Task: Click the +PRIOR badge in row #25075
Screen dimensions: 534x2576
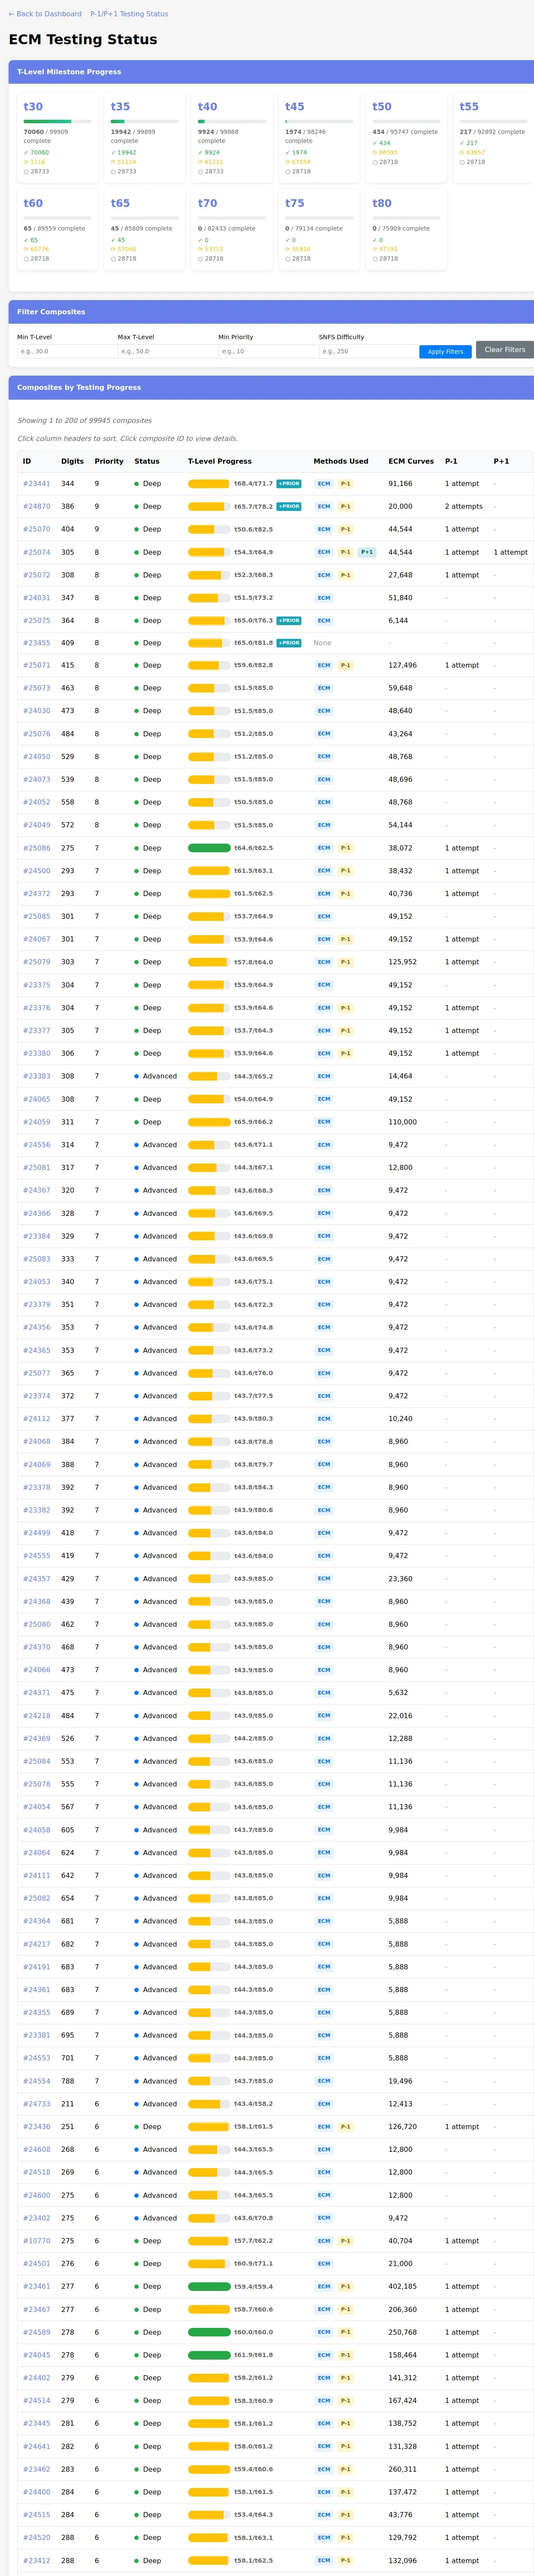Action: pos(289,620)
